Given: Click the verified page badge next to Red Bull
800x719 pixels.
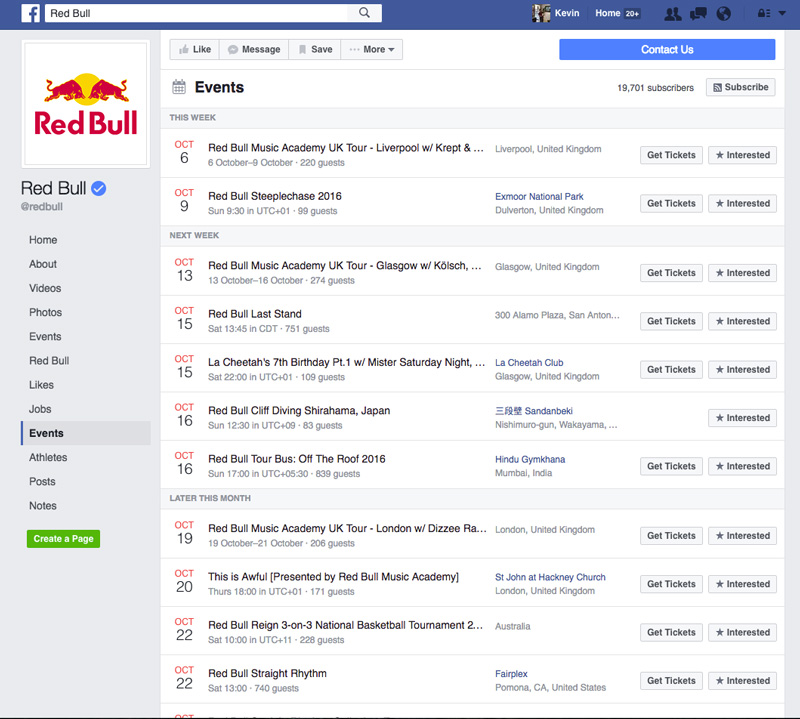Looking at the screenshot, I should [98, 189].
